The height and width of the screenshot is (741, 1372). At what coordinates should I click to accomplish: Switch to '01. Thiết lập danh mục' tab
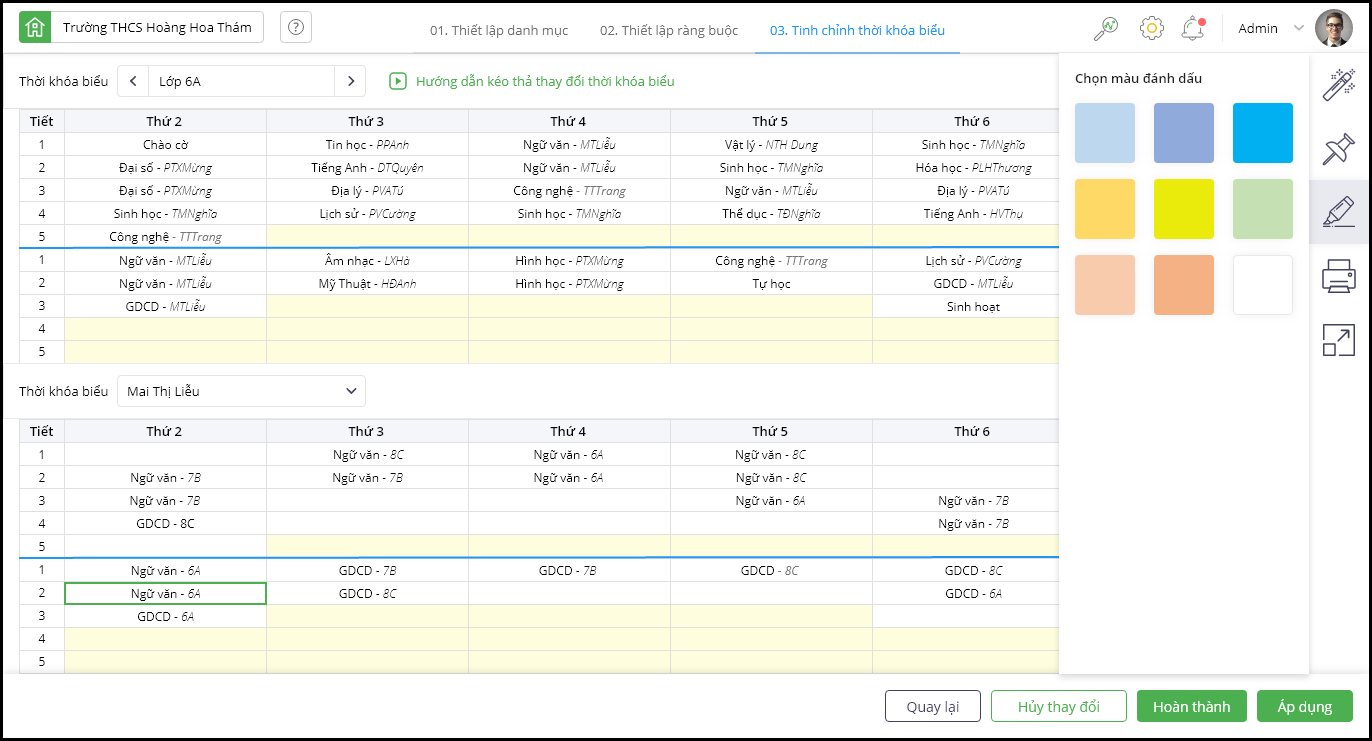[499, 30]
